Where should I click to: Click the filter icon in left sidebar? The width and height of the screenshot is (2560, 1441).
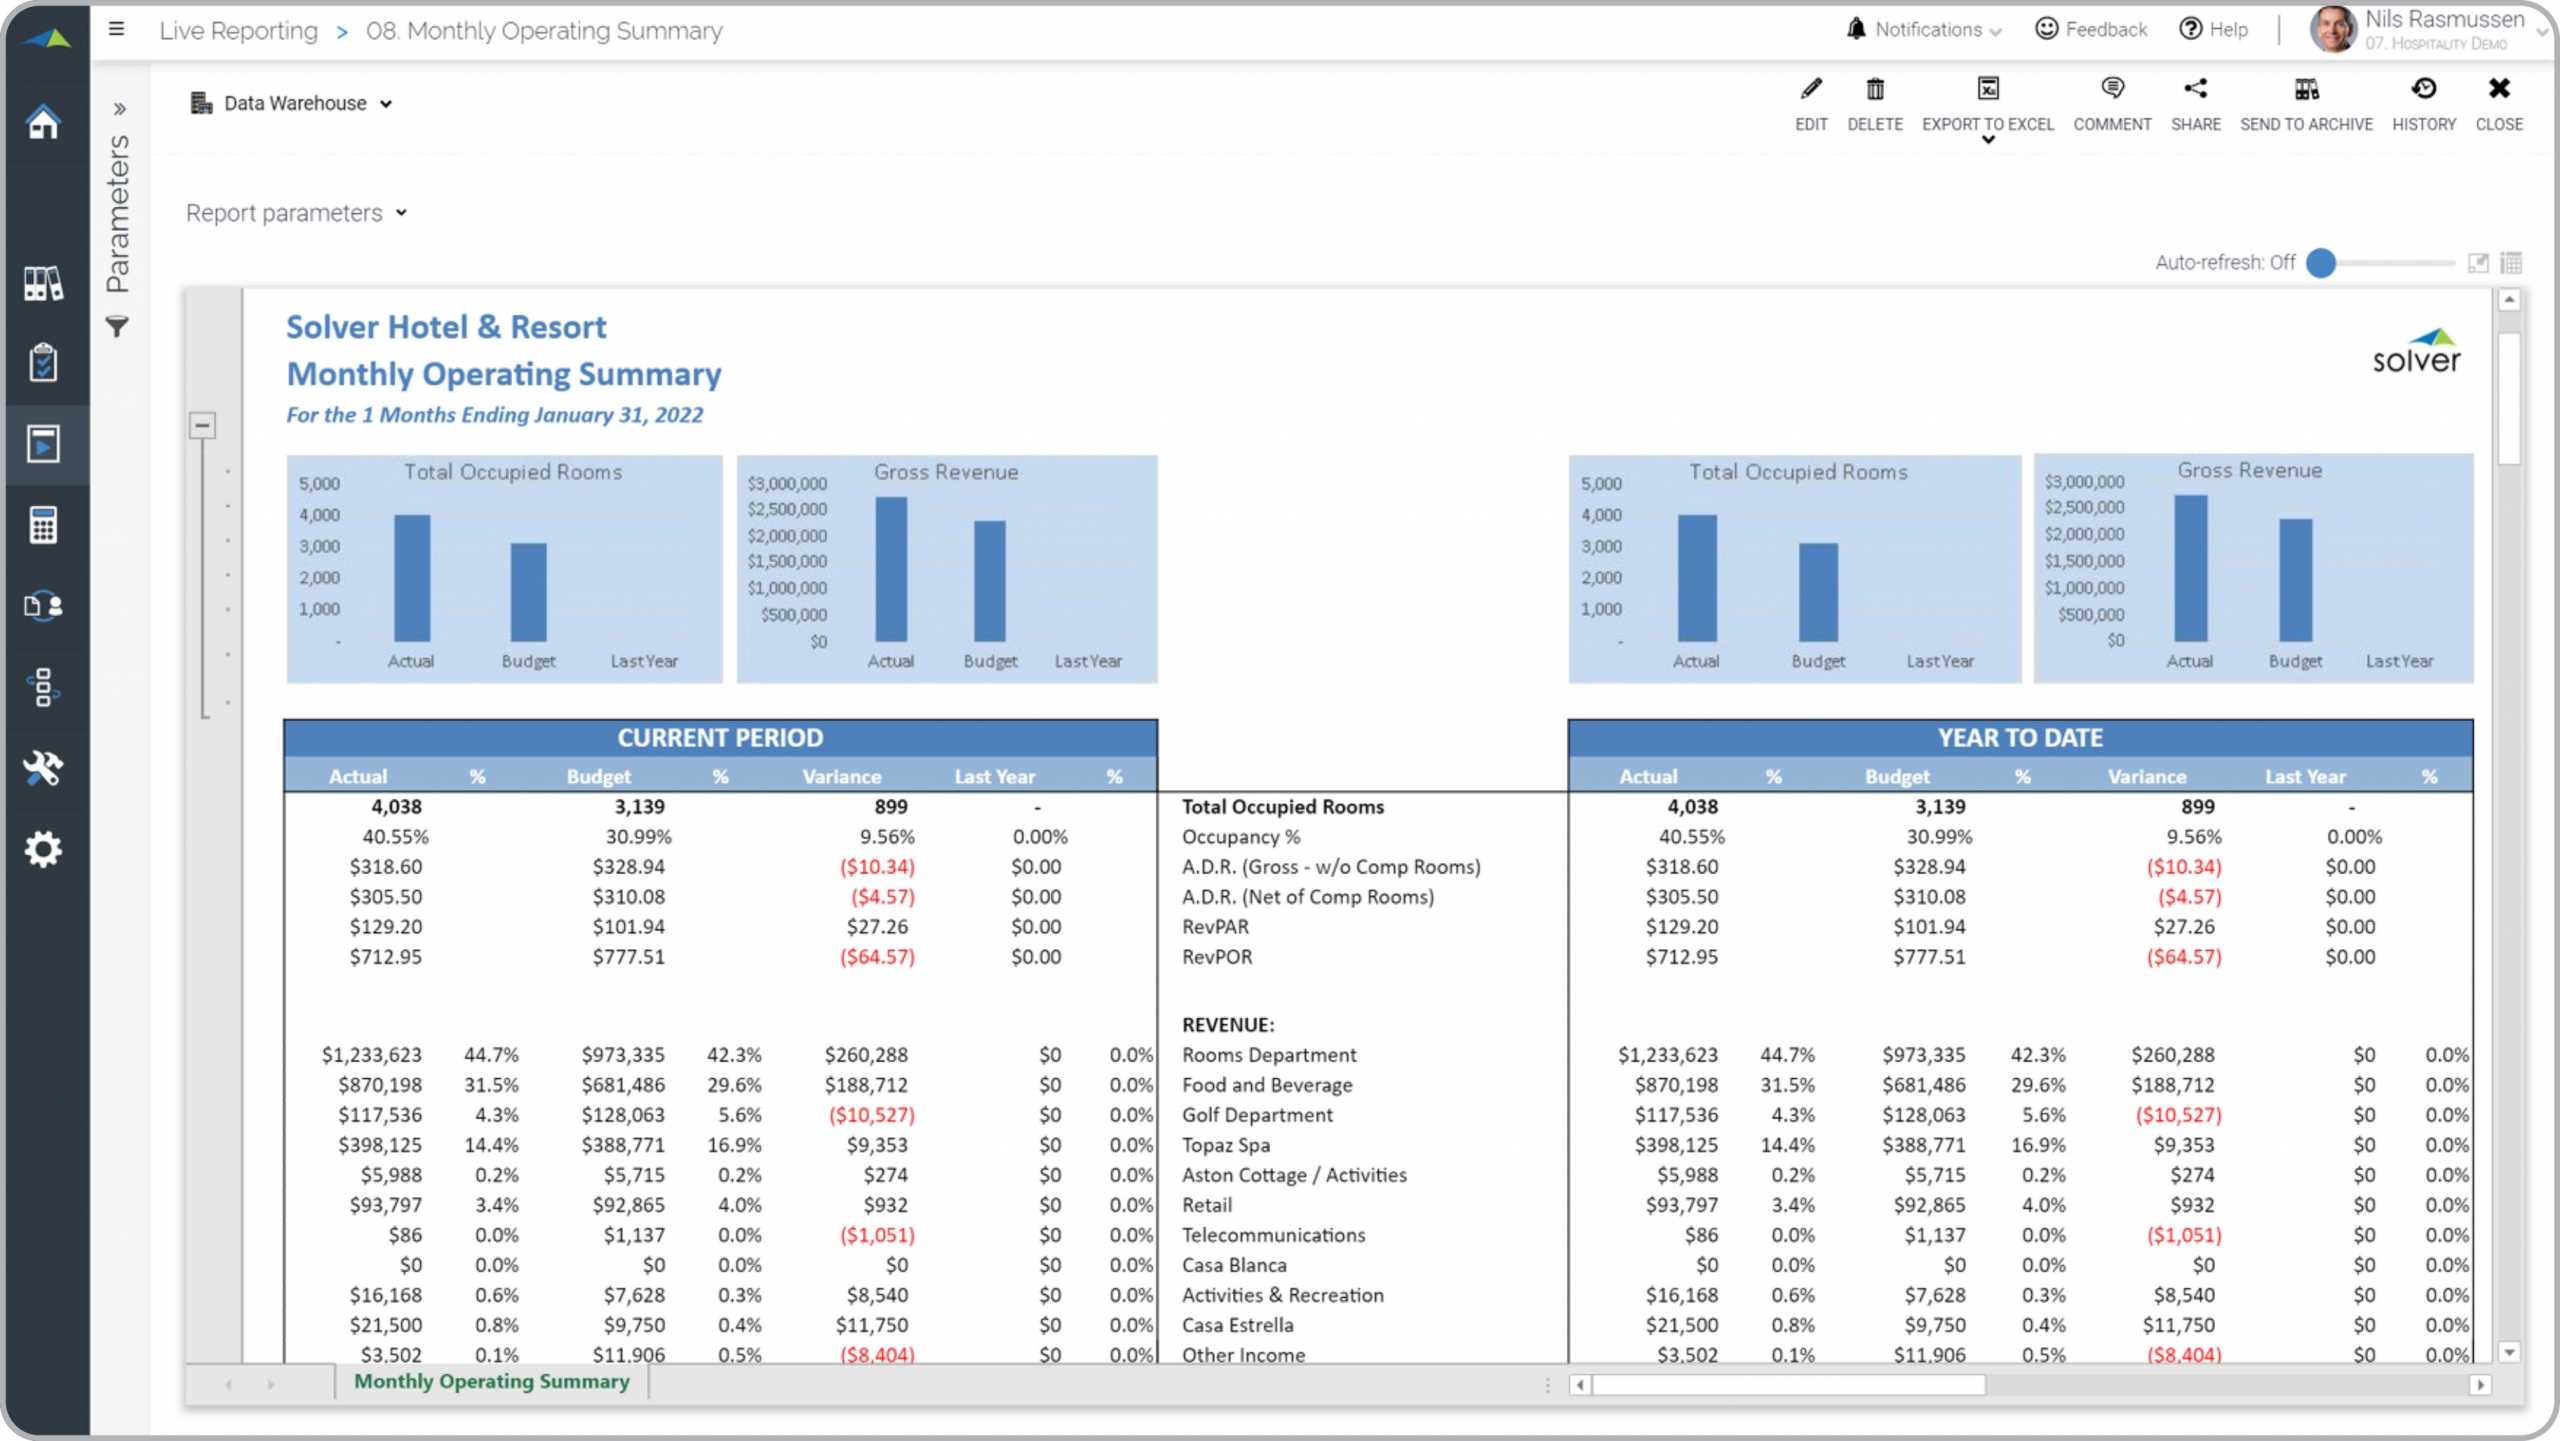pos(118,327)
